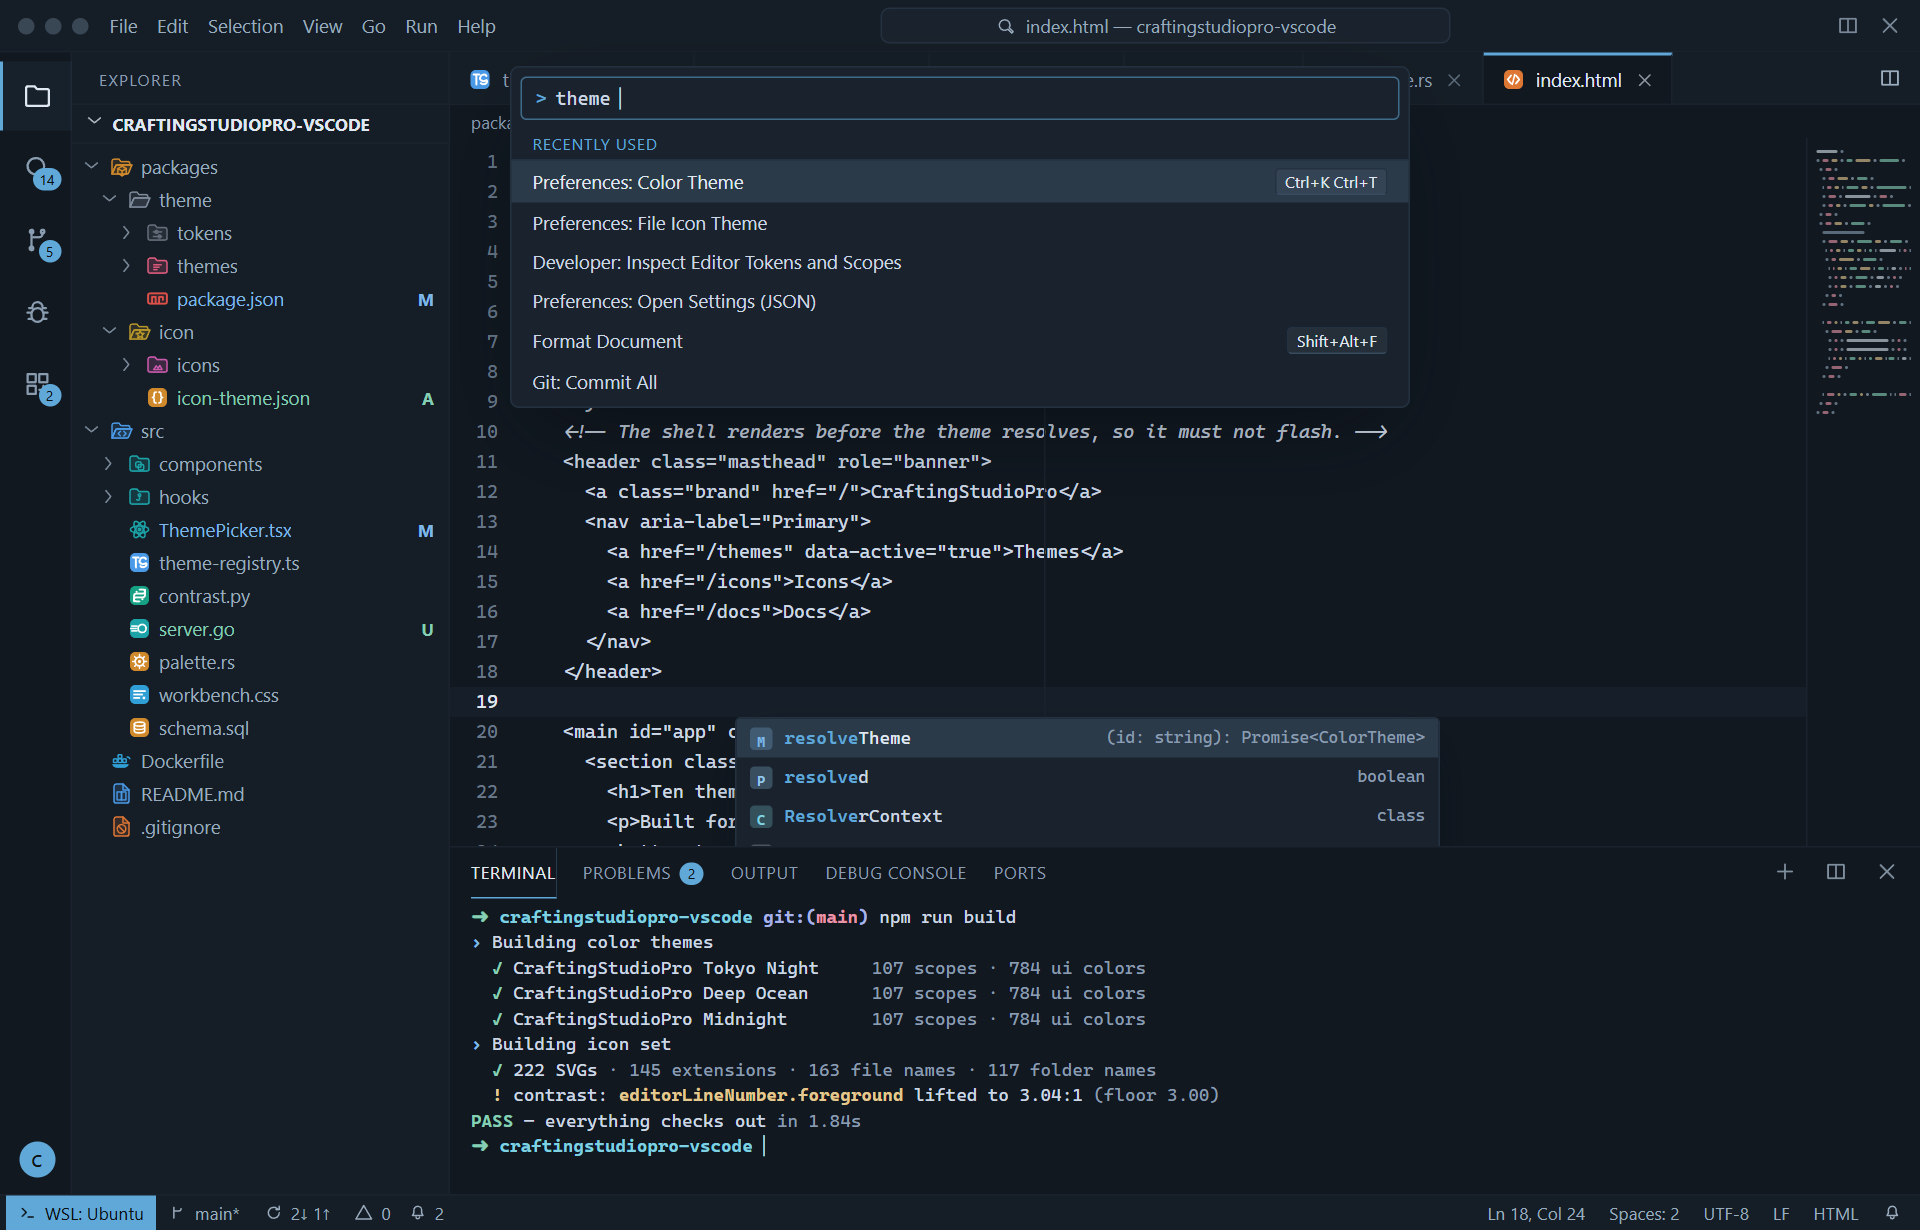Click the main* branch in status bar
Image resolution: width=1920 pixels, height=1230 pixels.
point(206,1213)
